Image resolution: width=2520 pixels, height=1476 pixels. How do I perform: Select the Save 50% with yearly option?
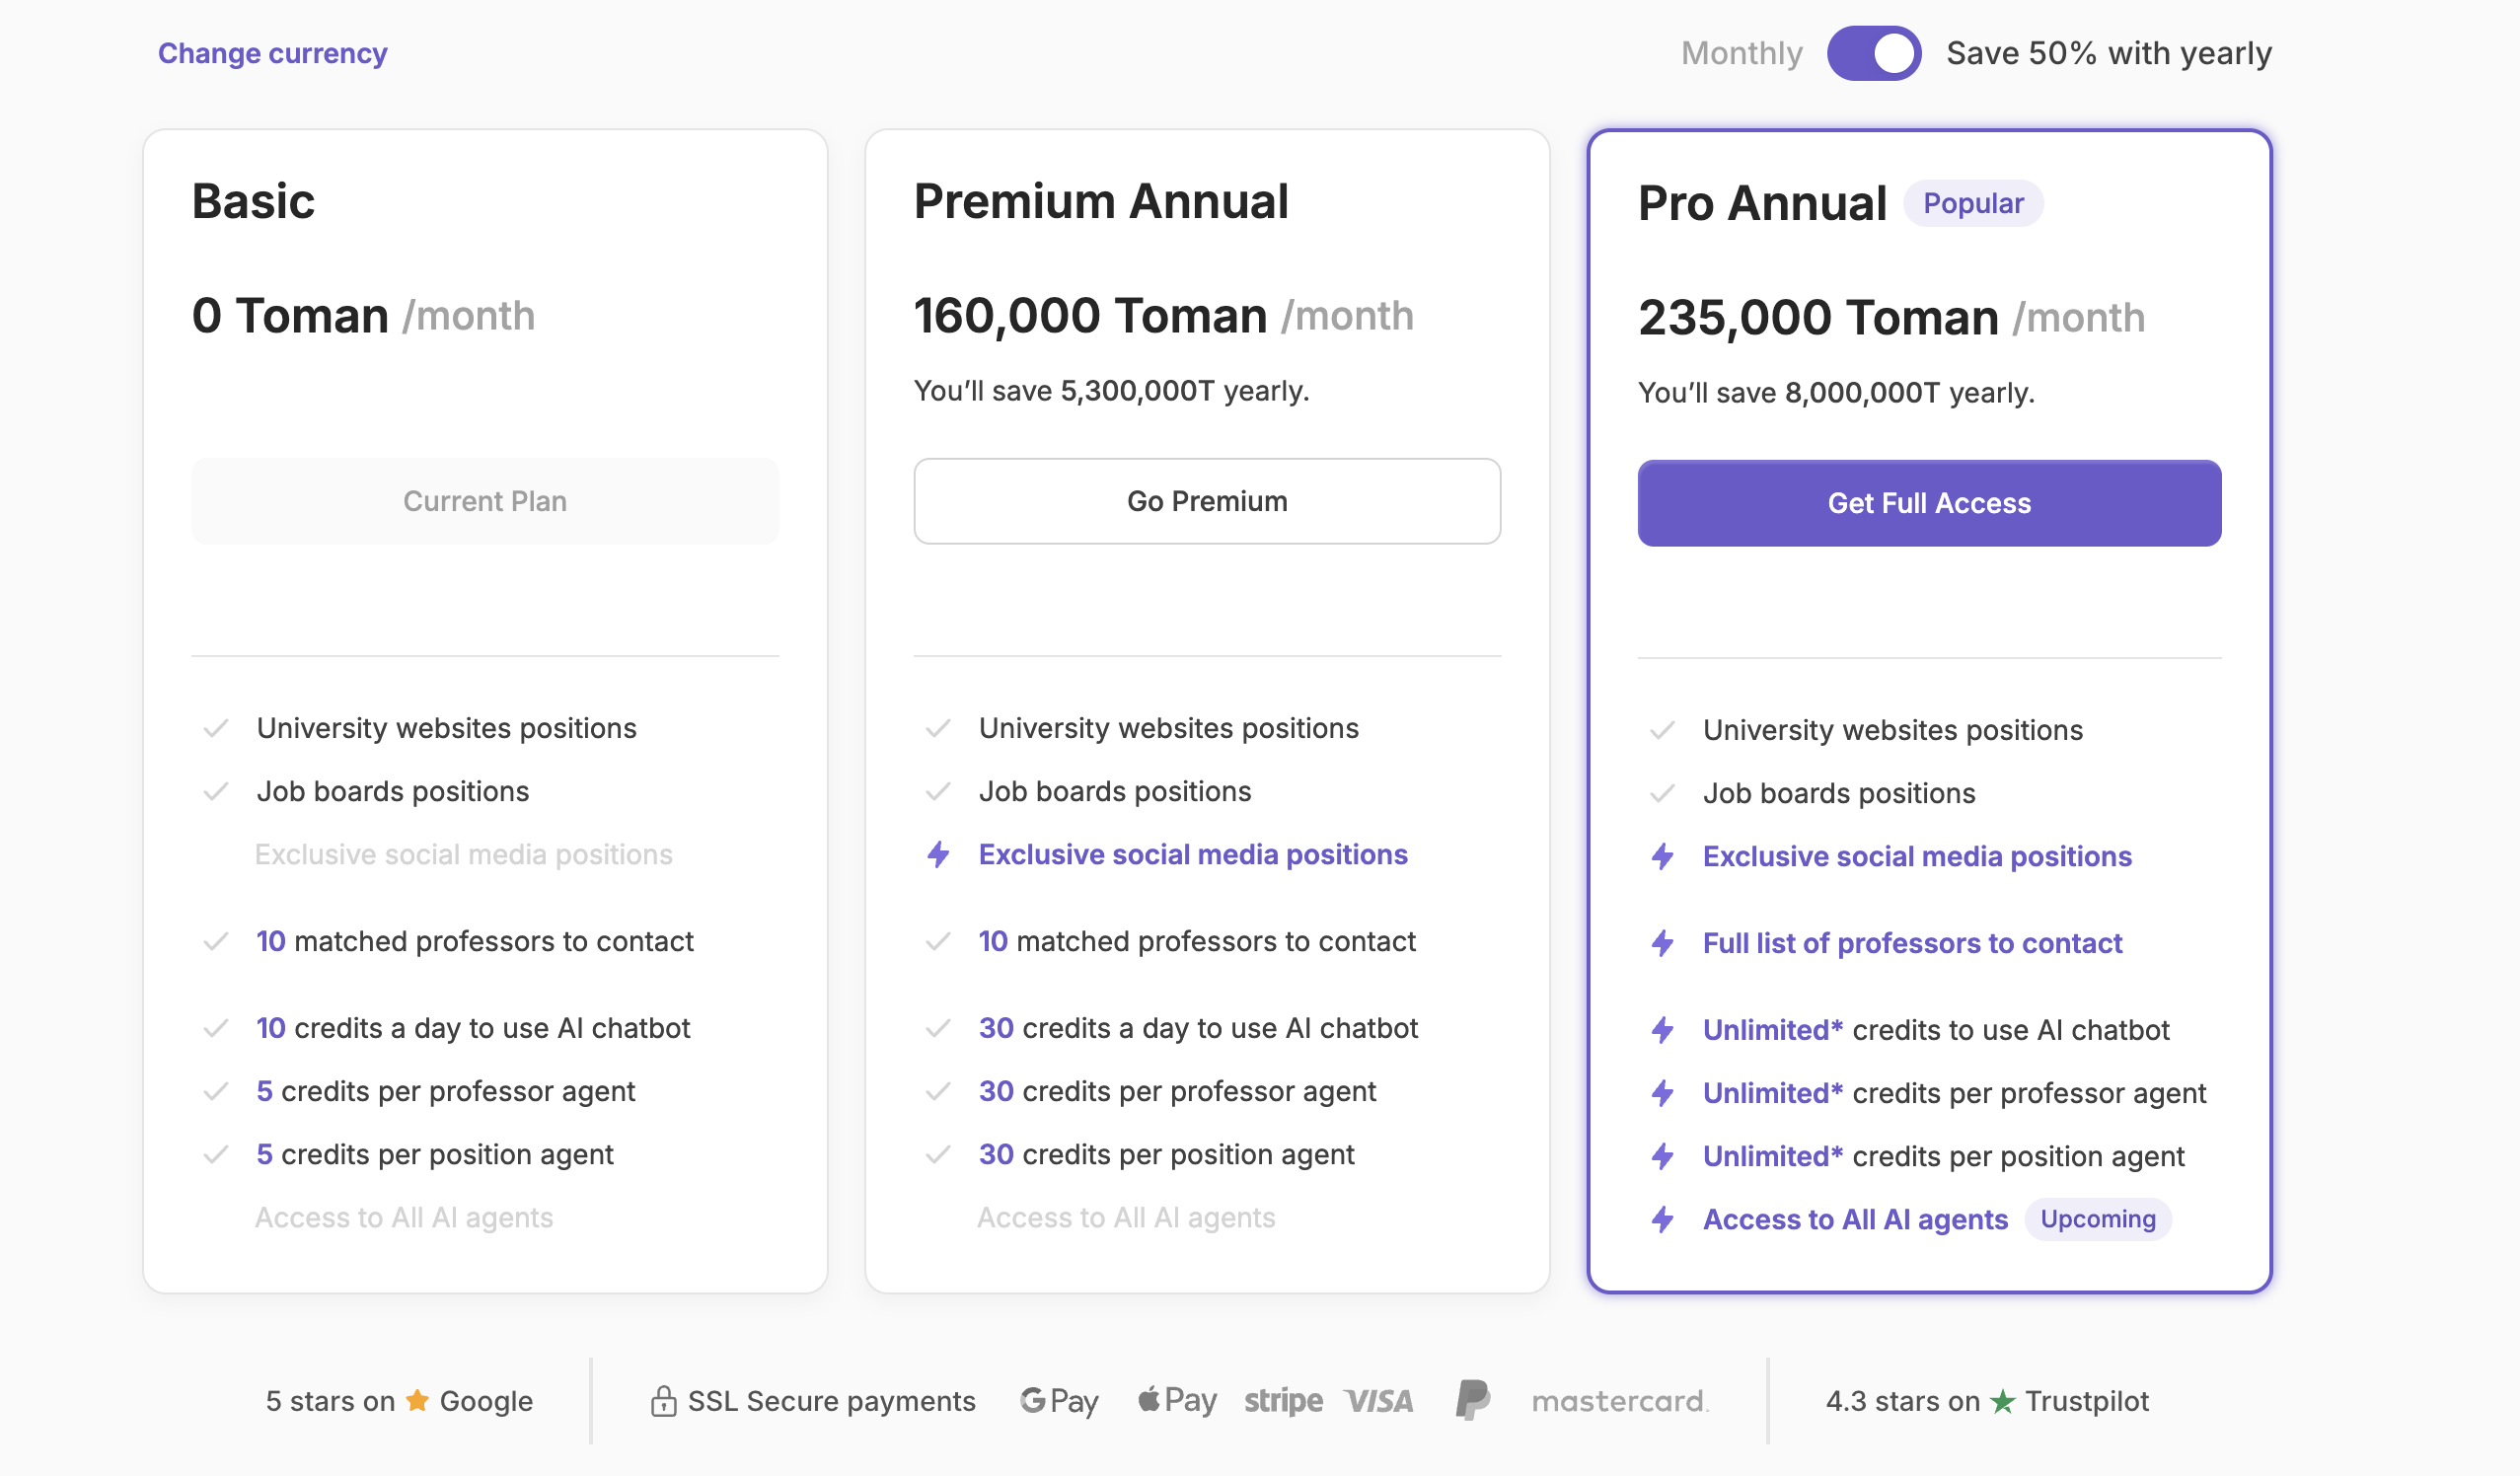(2108, 53)
